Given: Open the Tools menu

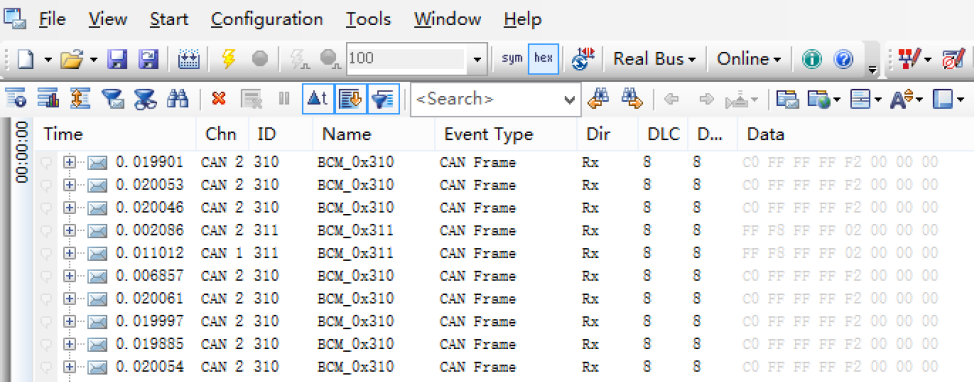Looking at the screenshot, I should pyautogui.click(x=368, y=19).
